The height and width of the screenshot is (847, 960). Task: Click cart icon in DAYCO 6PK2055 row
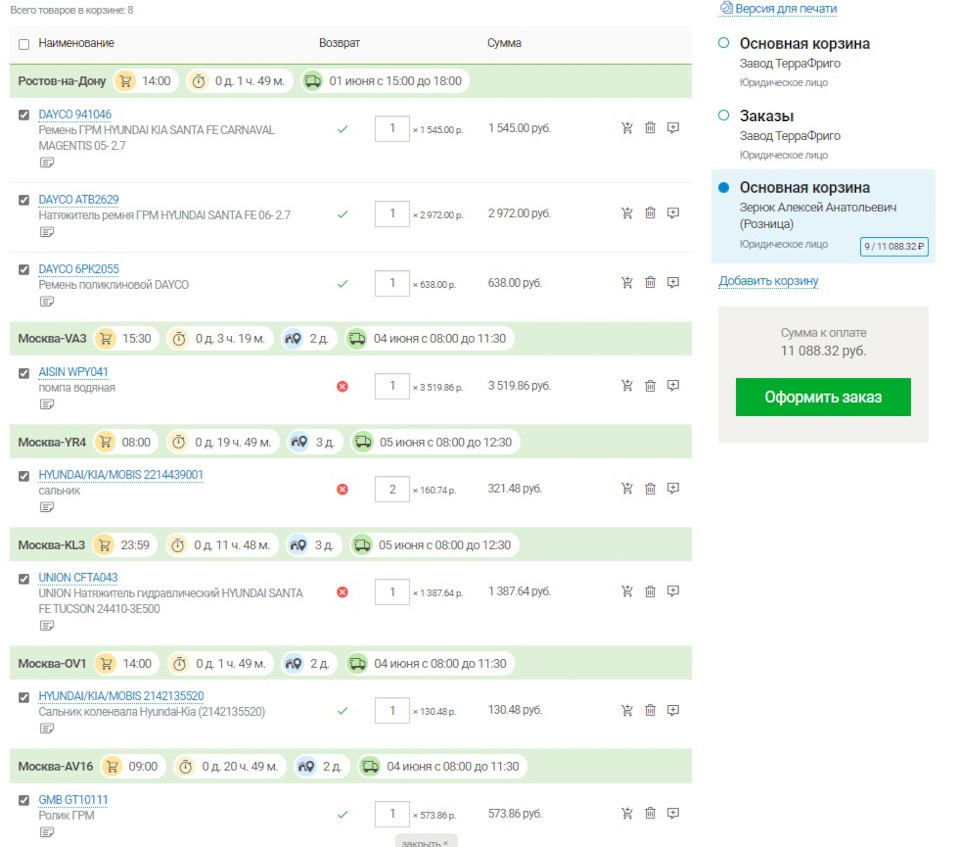pyautogui.click(x=626, y=282)
